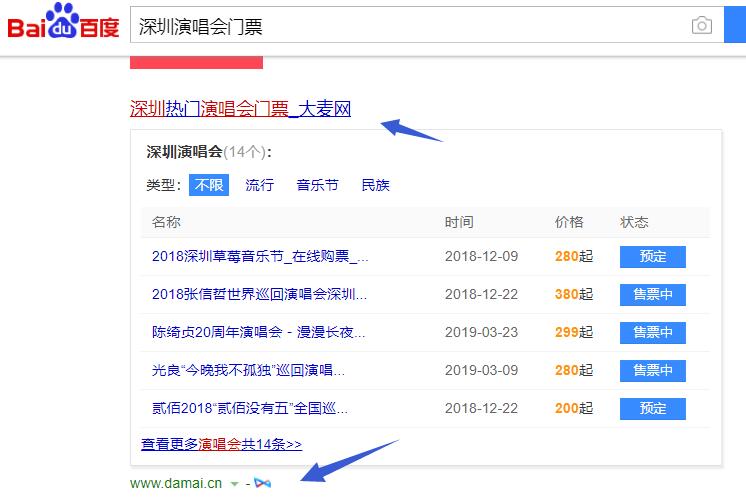Click the Baidu logo

[63, 22]
